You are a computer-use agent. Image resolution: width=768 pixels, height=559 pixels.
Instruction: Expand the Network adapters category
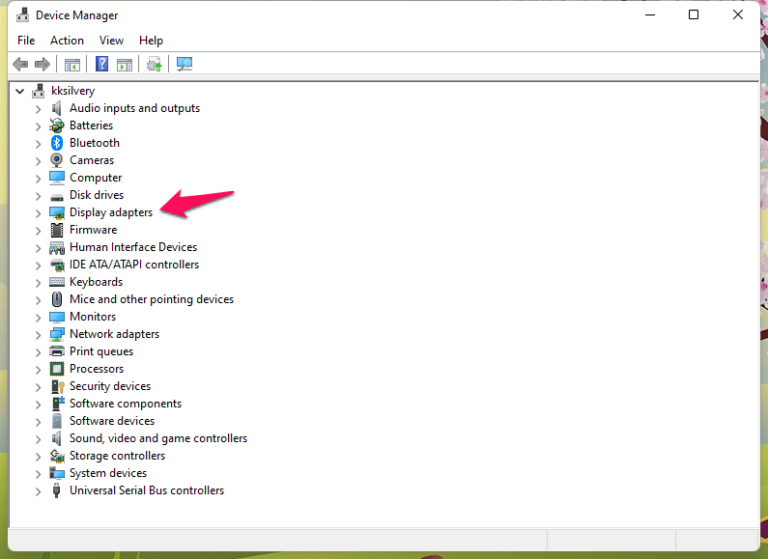point(38,334)
